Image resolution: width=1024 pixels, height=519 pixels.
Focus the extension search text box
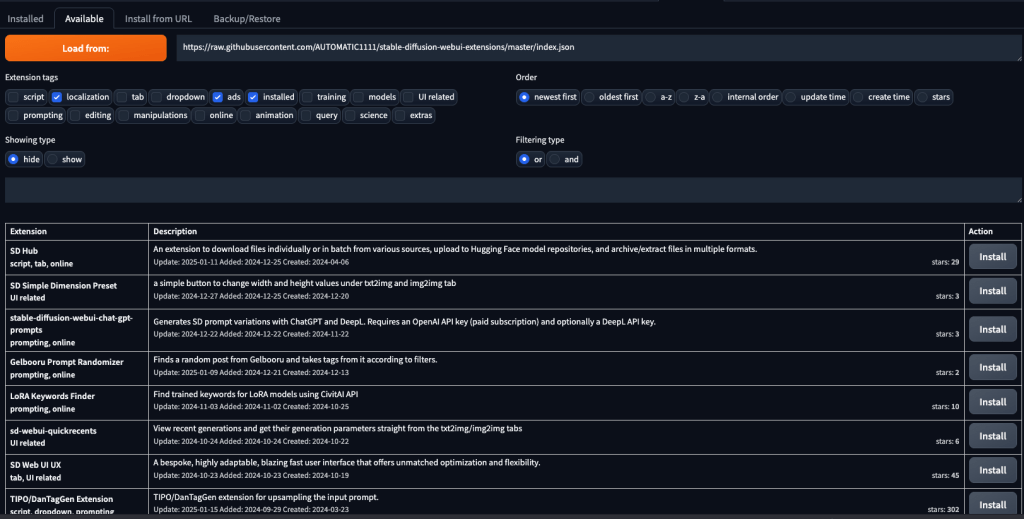[513, 190]
